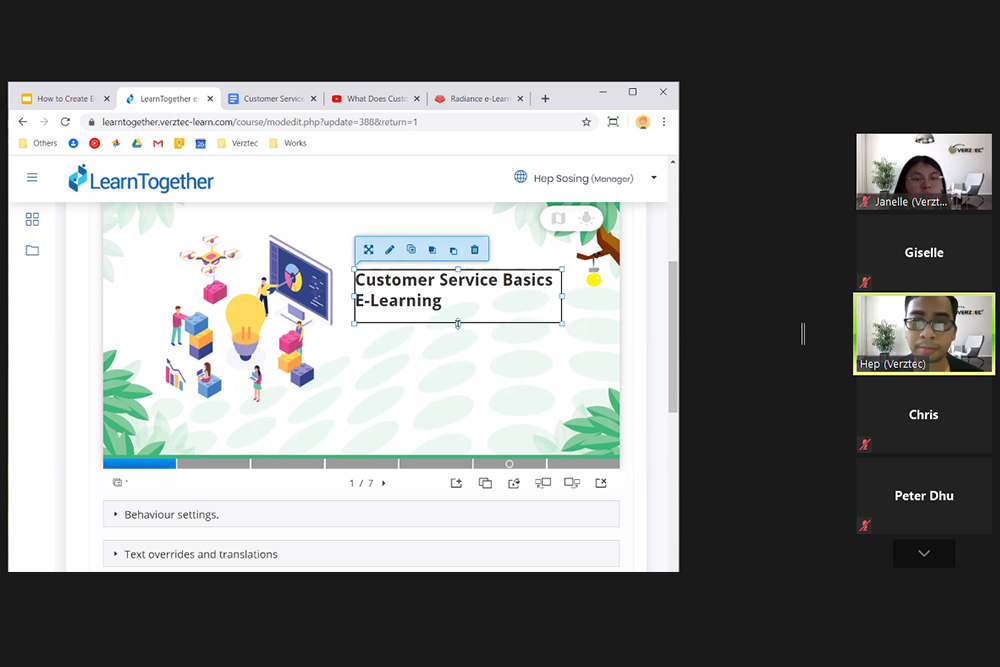1000x667 pixels.
Task: Show more participants with the down chevron
Action: (x=923, y=553)
